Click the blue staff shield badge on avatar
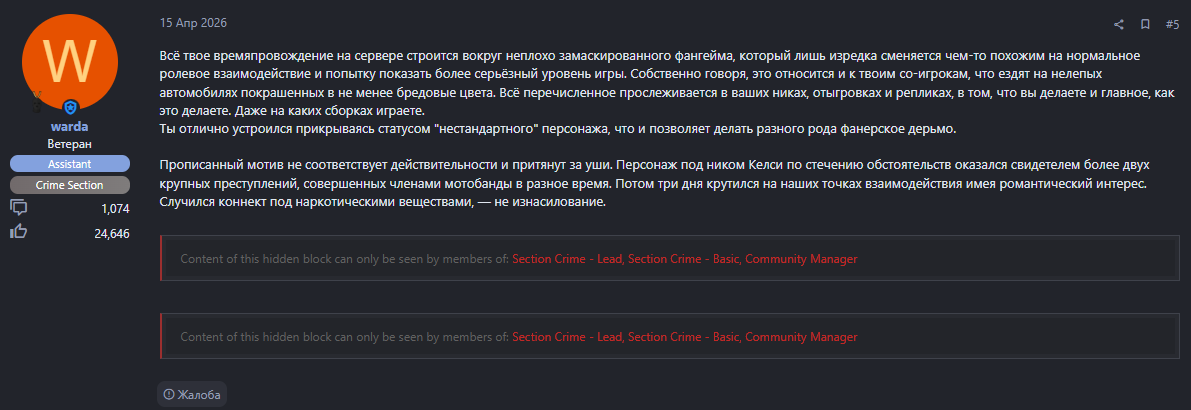Viewport: 1191px width, 410px height. point(70,107)
